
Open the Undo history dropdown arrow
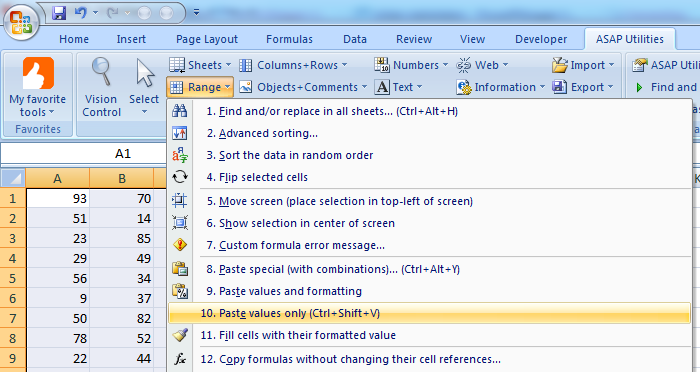(95, 13)
